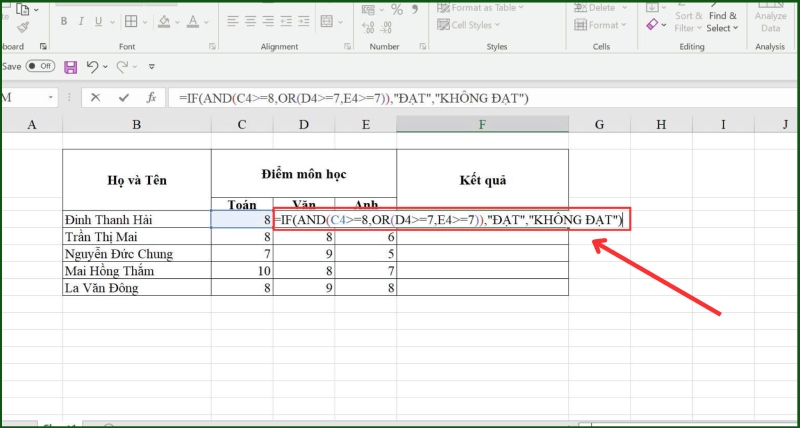This screenshot has width=800, height=428.
Task: Undo the last action
Action: 92,67
